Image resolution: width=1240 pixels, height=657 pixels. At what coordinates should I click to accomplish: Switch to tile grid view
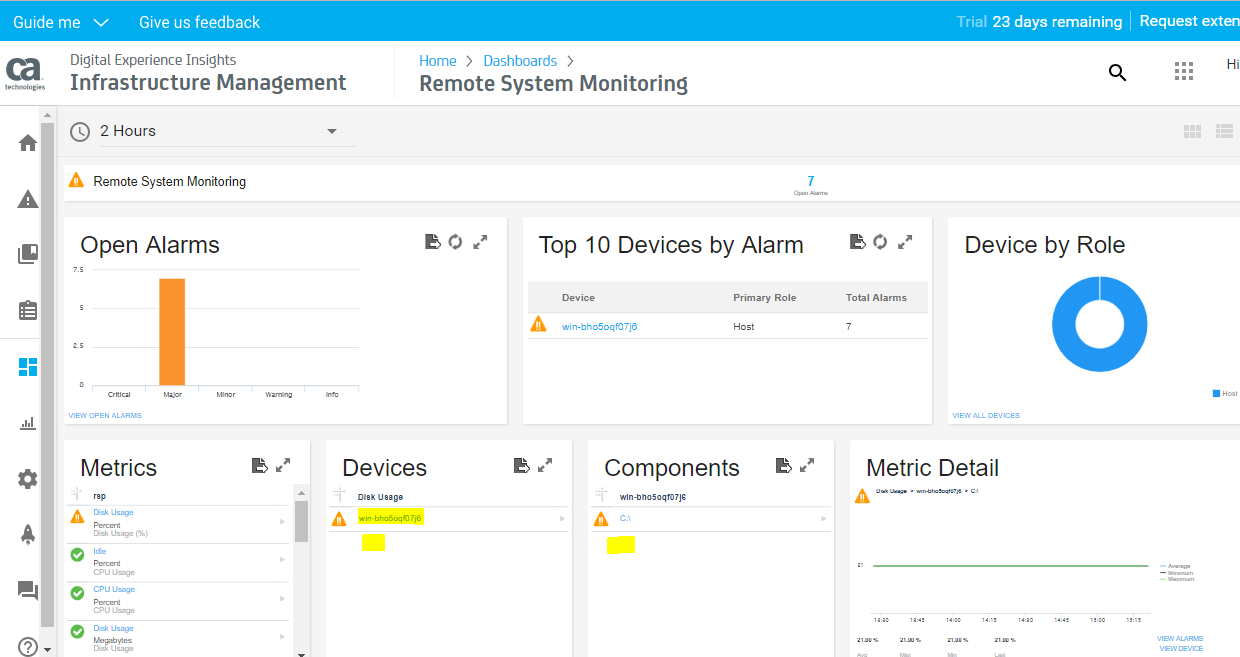point(1192,131)
